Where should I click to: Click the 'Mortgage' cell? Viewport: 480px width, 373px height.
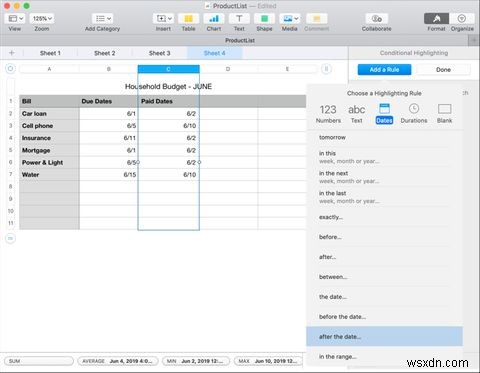click(x=49, y=150)
